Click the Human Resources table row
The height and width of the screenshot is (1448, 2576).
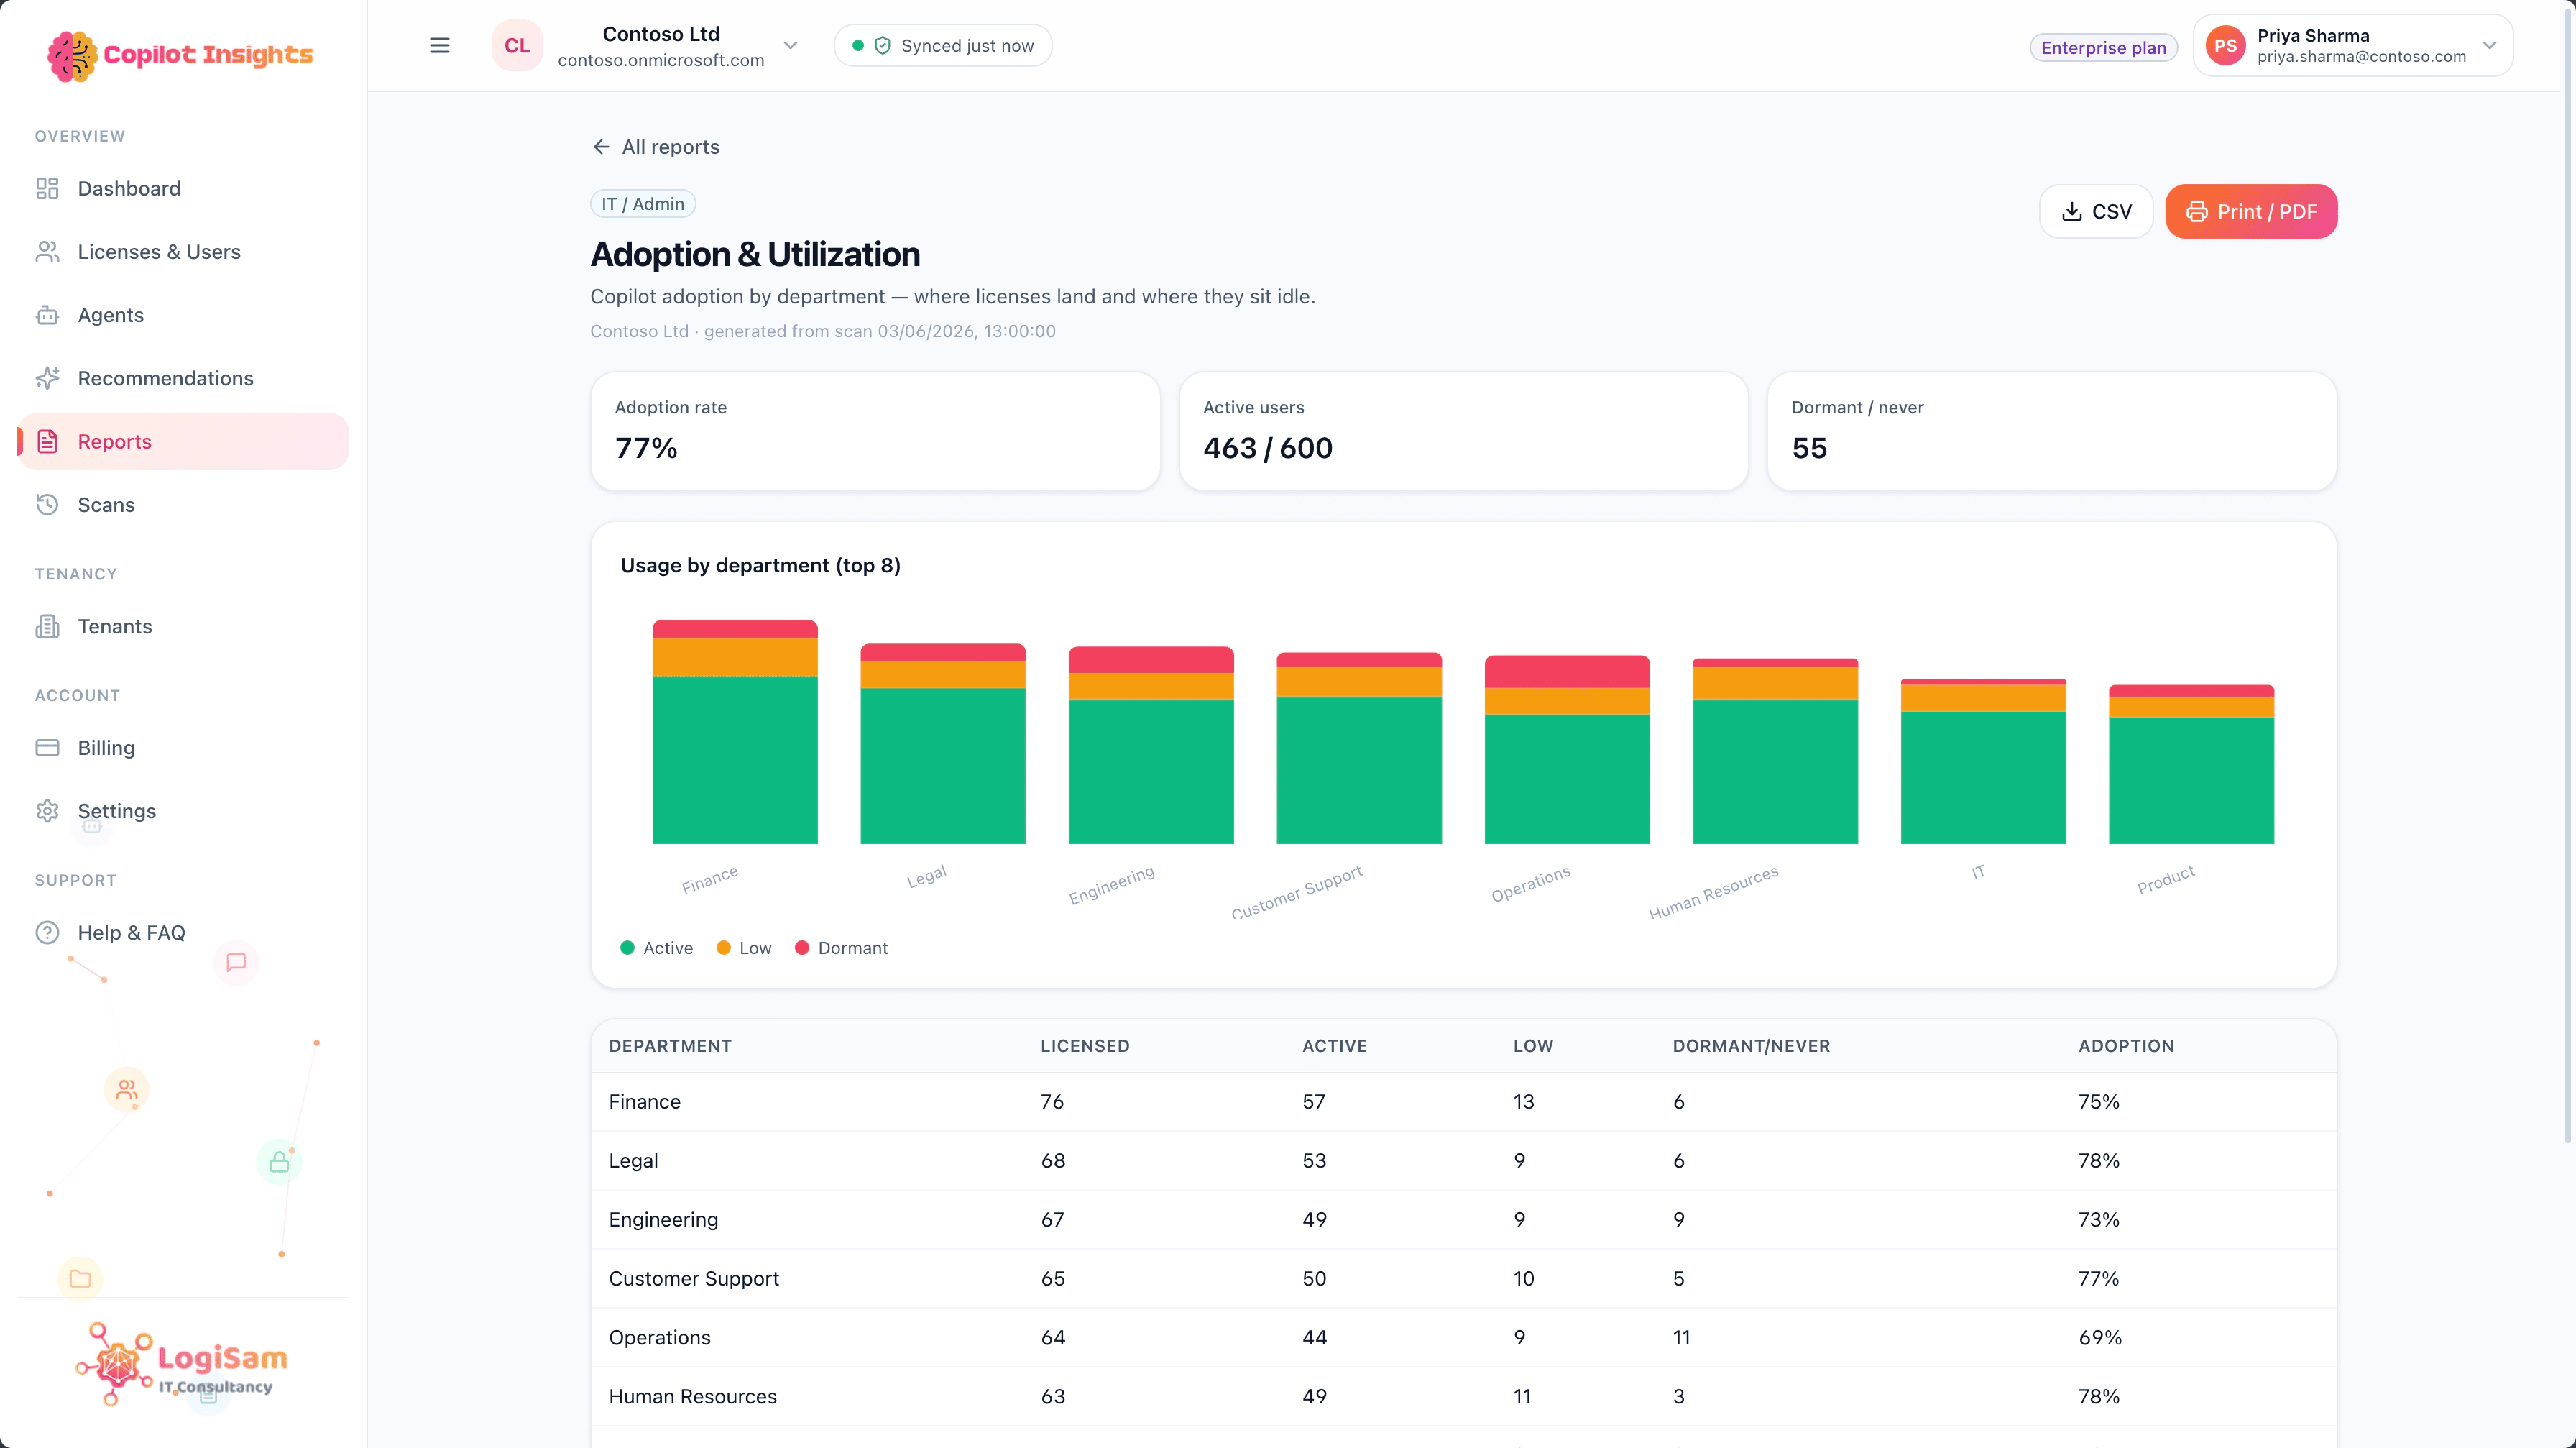pyautogui.click(x=1463, y=1396)
